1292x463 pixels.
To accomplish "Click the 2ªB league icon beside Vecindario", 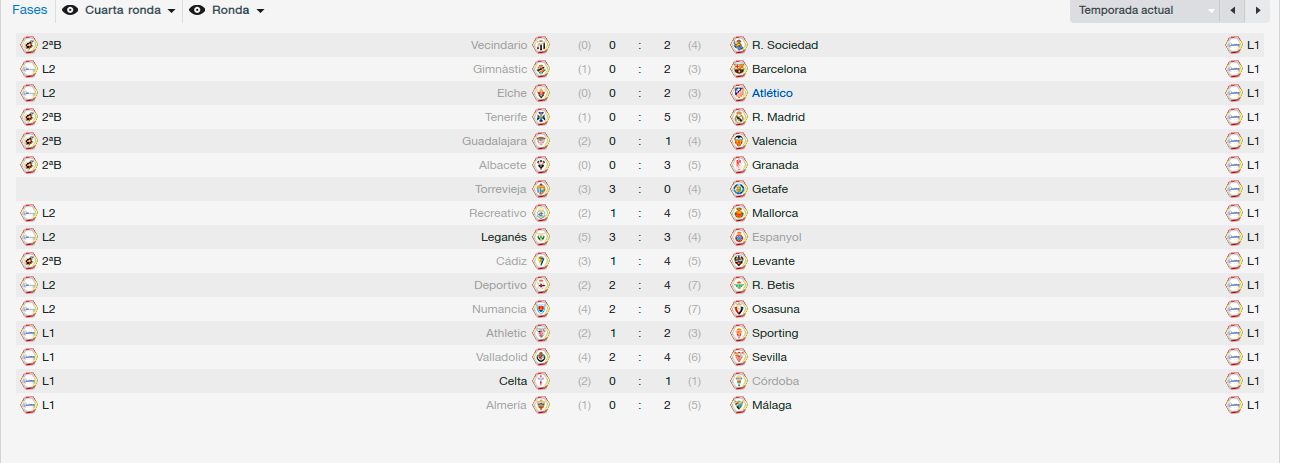I will coord(29,45).
